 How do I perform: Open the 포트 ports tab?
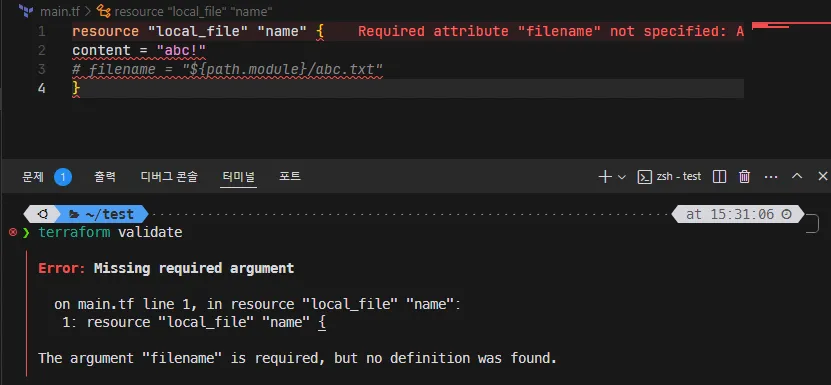tap(290, 177)
